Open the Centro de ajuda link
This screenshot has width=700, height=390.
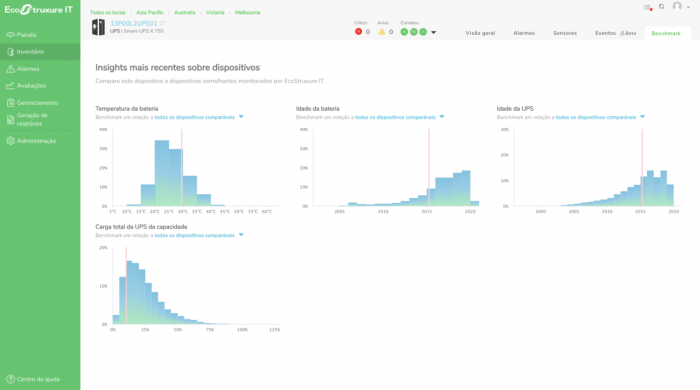pos(38,379)
